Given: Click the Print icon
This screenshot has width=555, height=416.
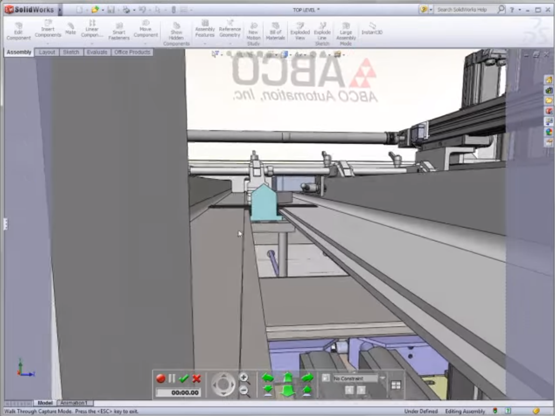Looking at the screenshot, I should (126, 10).
